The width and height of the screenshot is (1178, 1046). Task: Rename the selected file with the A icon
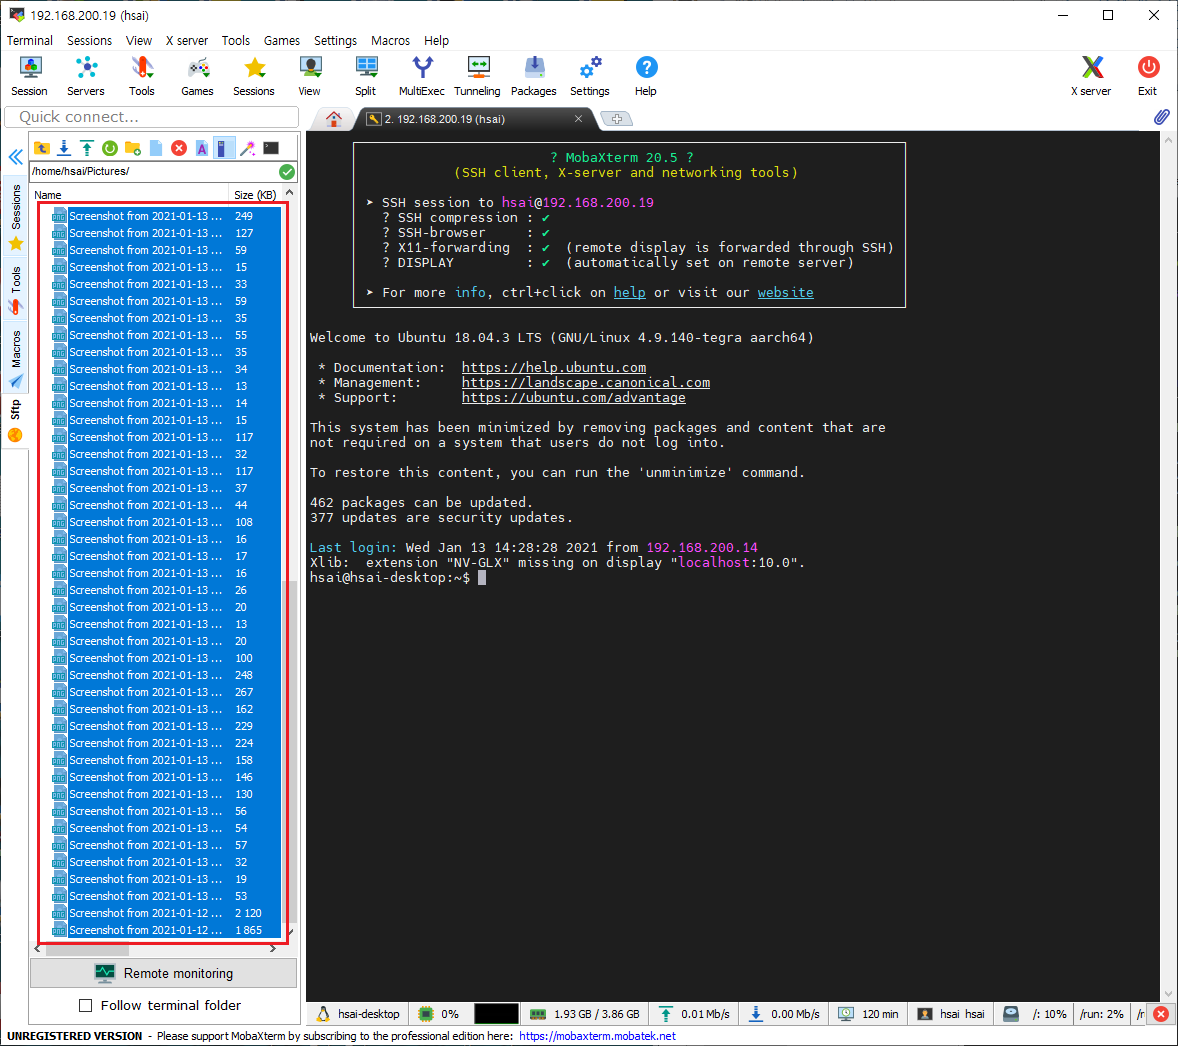201,148
